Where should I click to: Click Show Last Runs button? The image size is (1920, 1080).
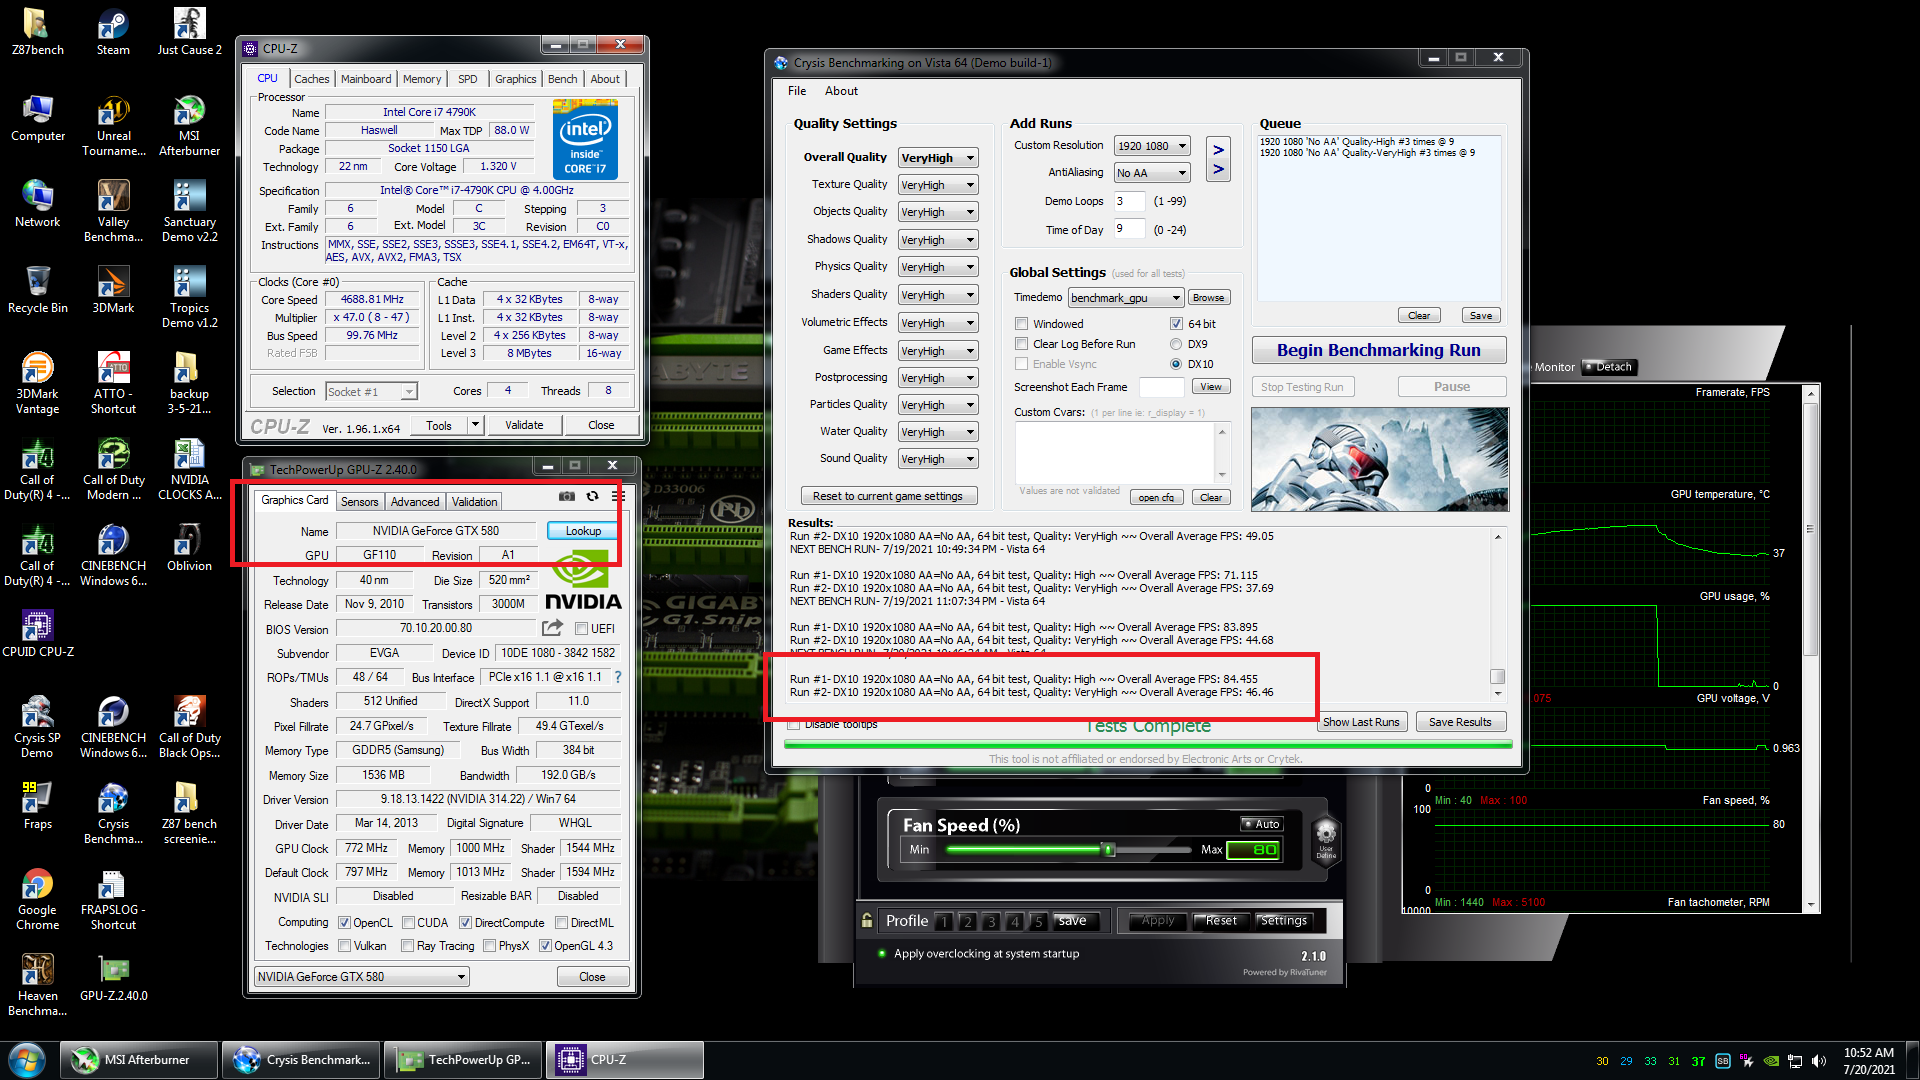pyautogui.click(x=1361, y=722)
